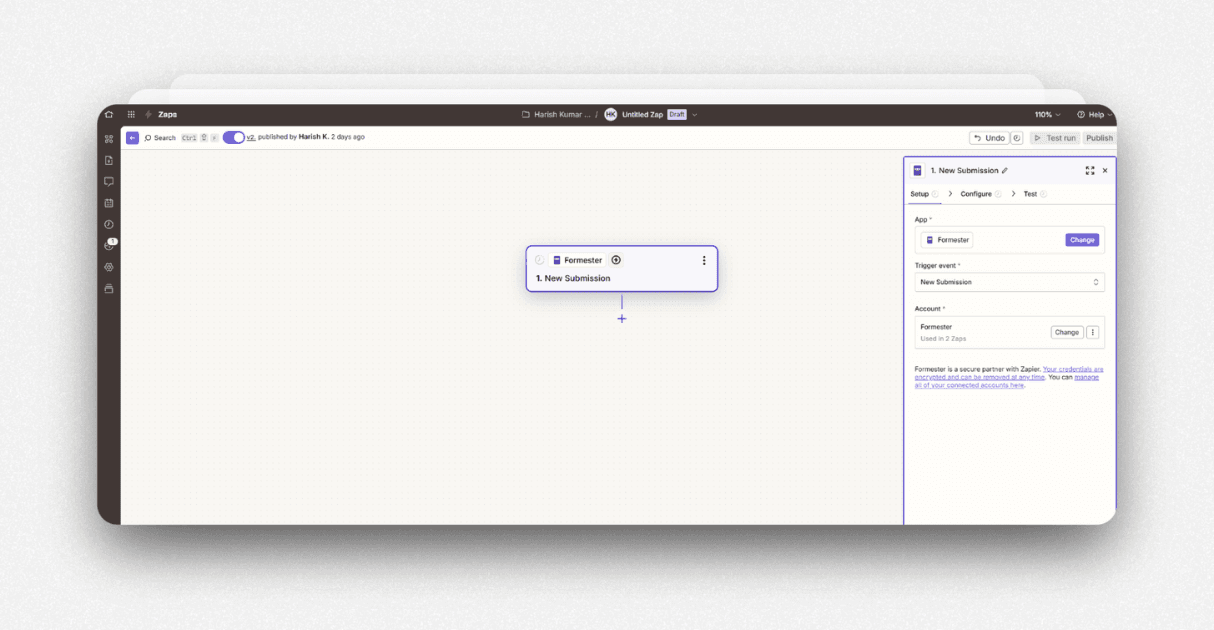Click the Undo button

(989, 138)
